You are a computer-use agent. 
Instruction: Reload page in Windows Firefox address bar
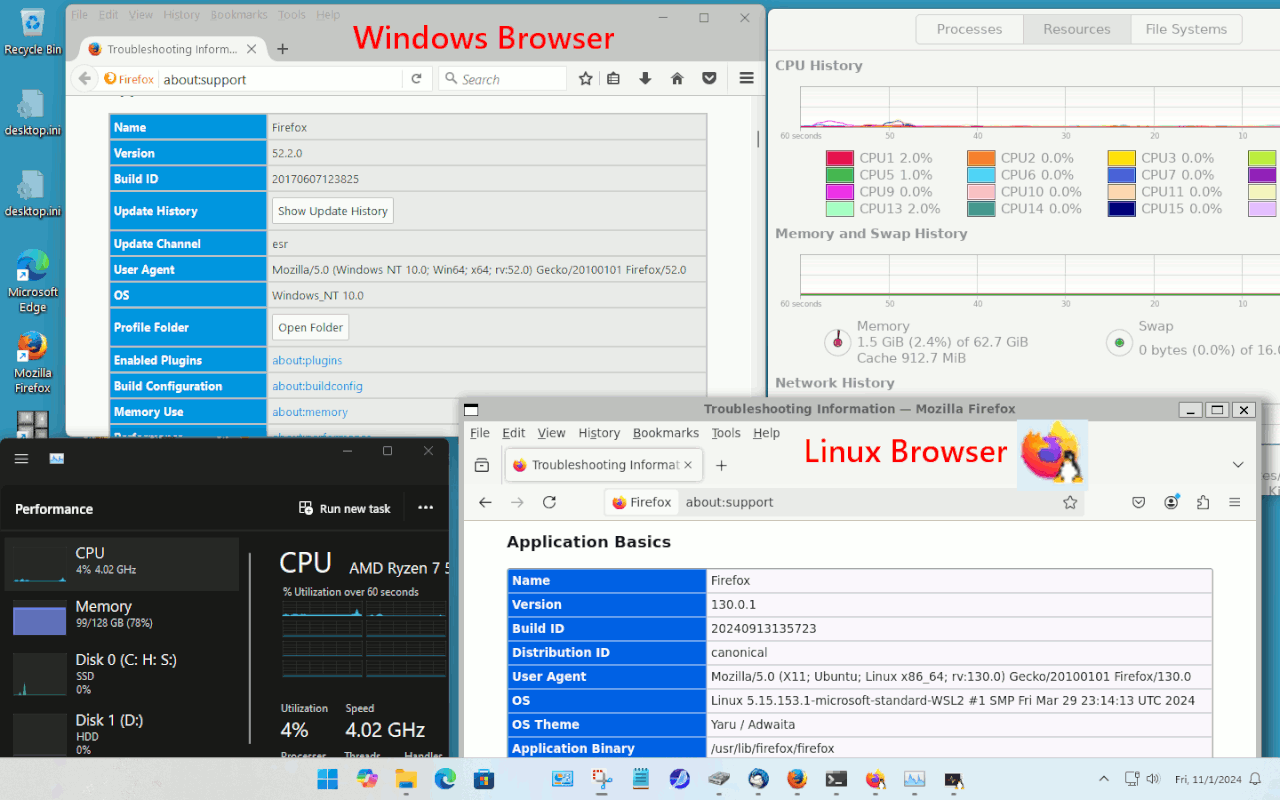417,79
